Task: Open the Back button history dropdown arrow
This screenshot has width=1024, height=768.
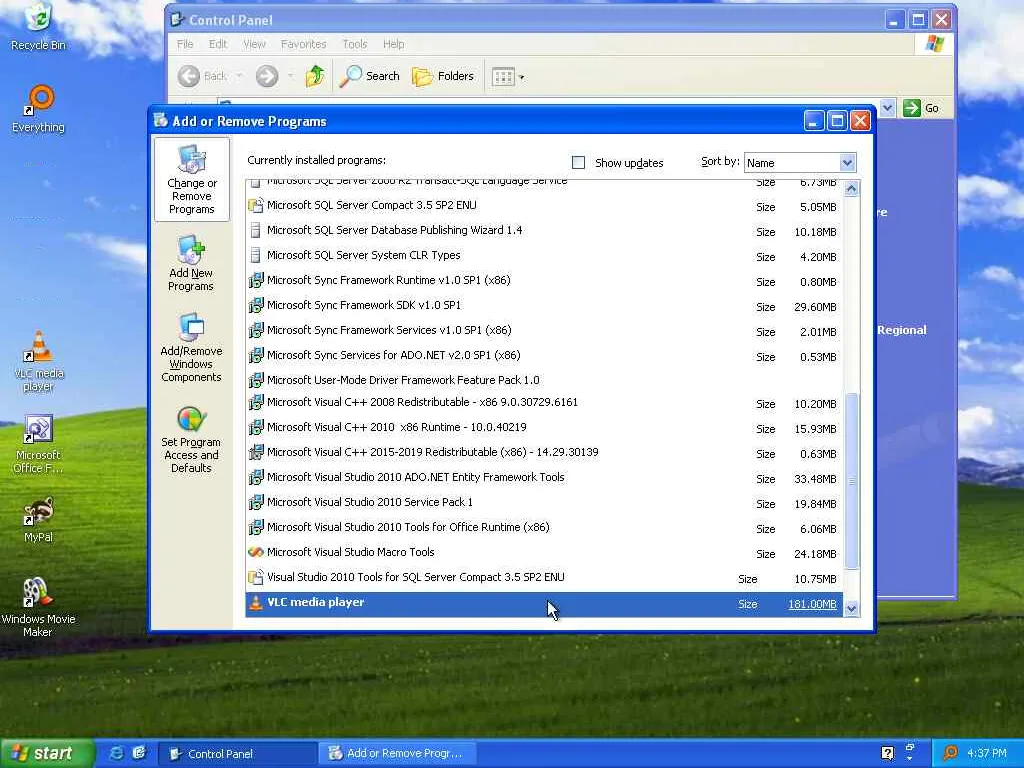Action: click(240, 76)
